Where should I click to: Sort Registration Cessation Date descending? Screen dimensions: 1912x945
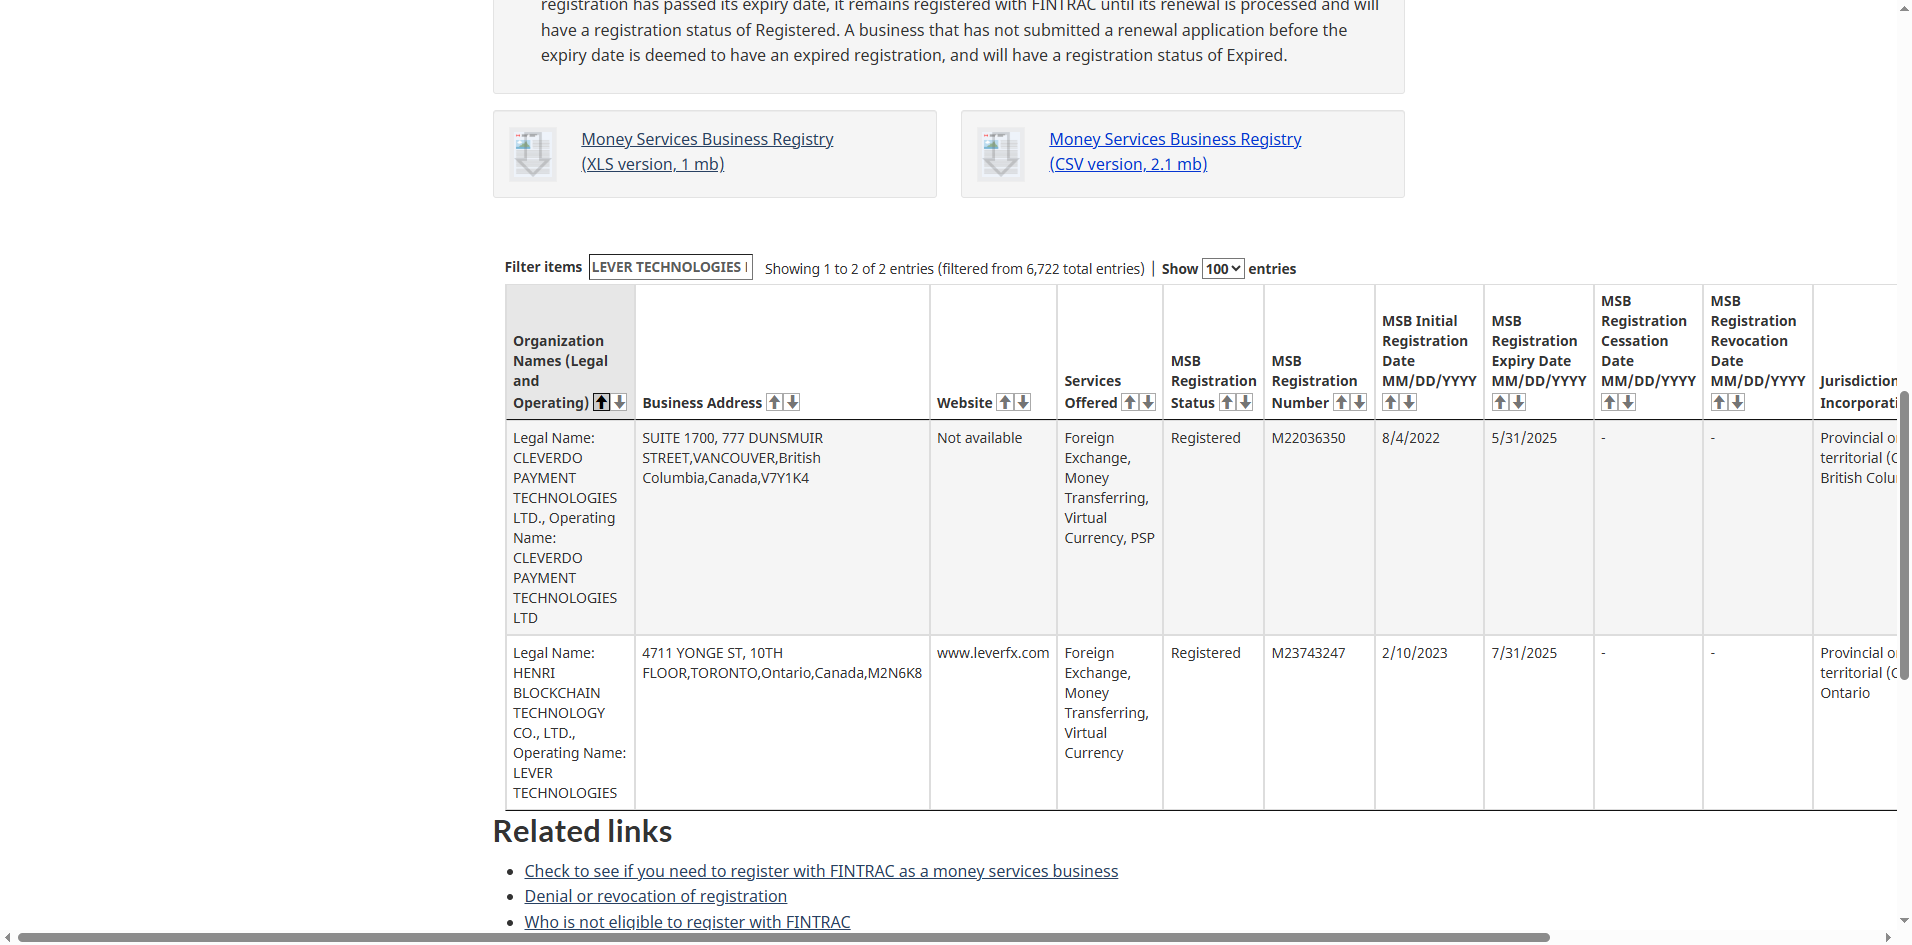click(x=1628, y=402)
